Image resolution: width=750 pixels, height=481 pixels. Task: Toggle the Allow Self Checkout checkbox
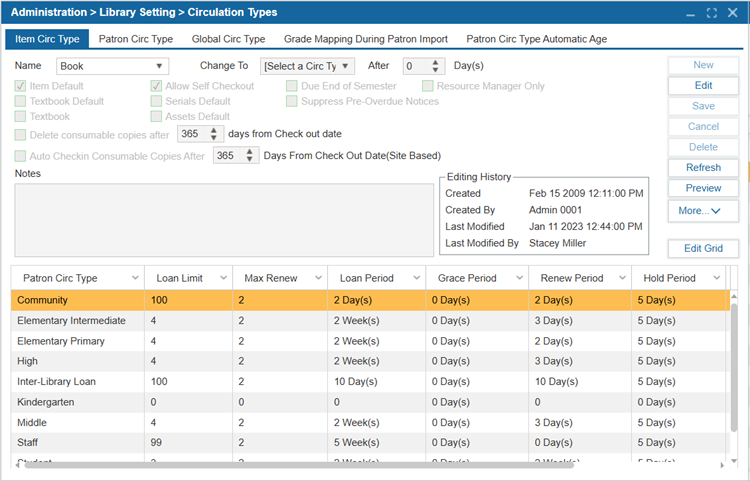pyautogui.click(x=156, y=86)
